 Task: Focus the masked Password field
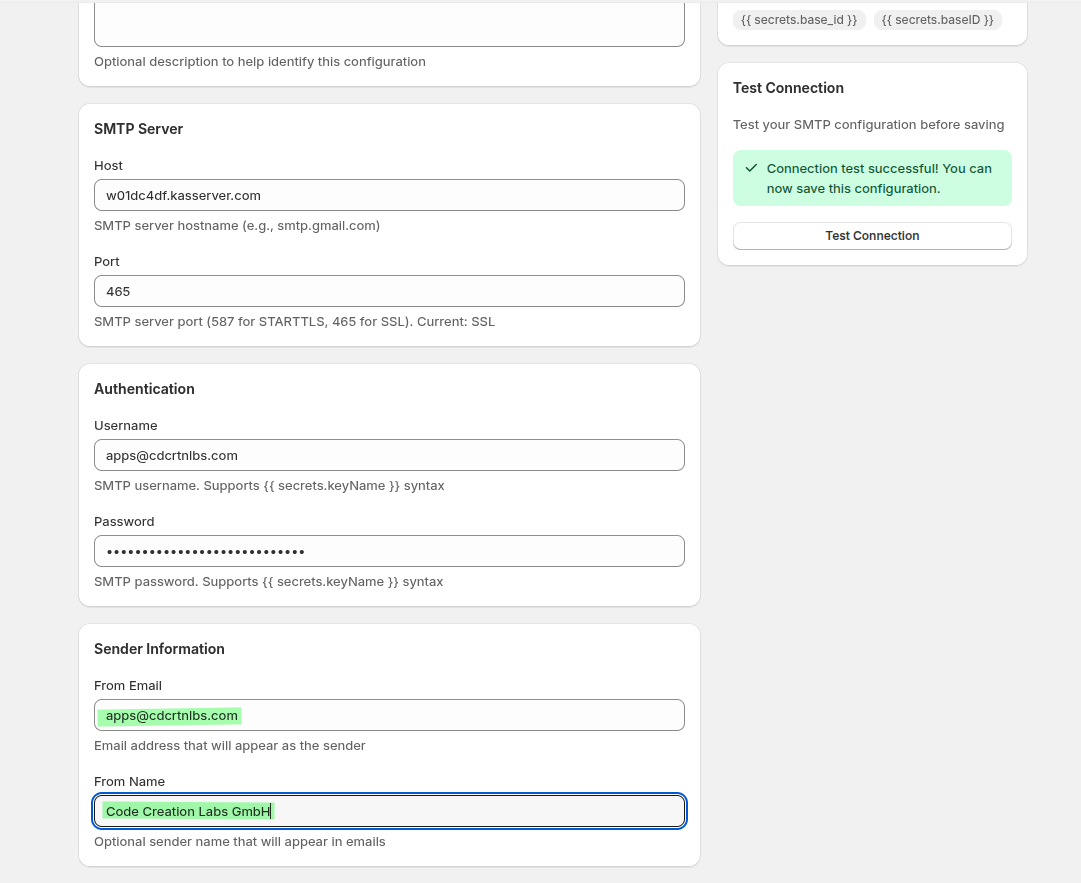tap(389, 551)
